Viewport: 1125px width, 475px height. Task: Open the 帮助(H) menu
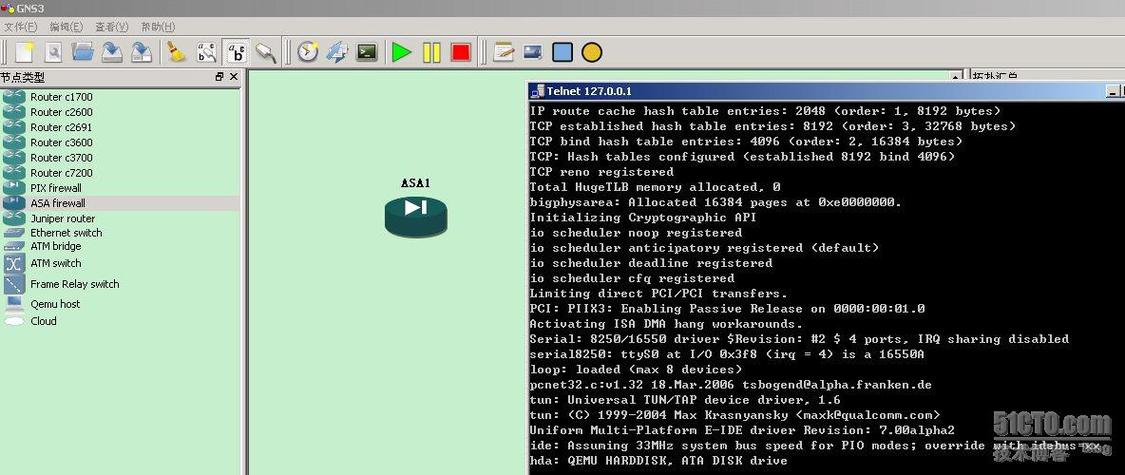coord(158,27)
